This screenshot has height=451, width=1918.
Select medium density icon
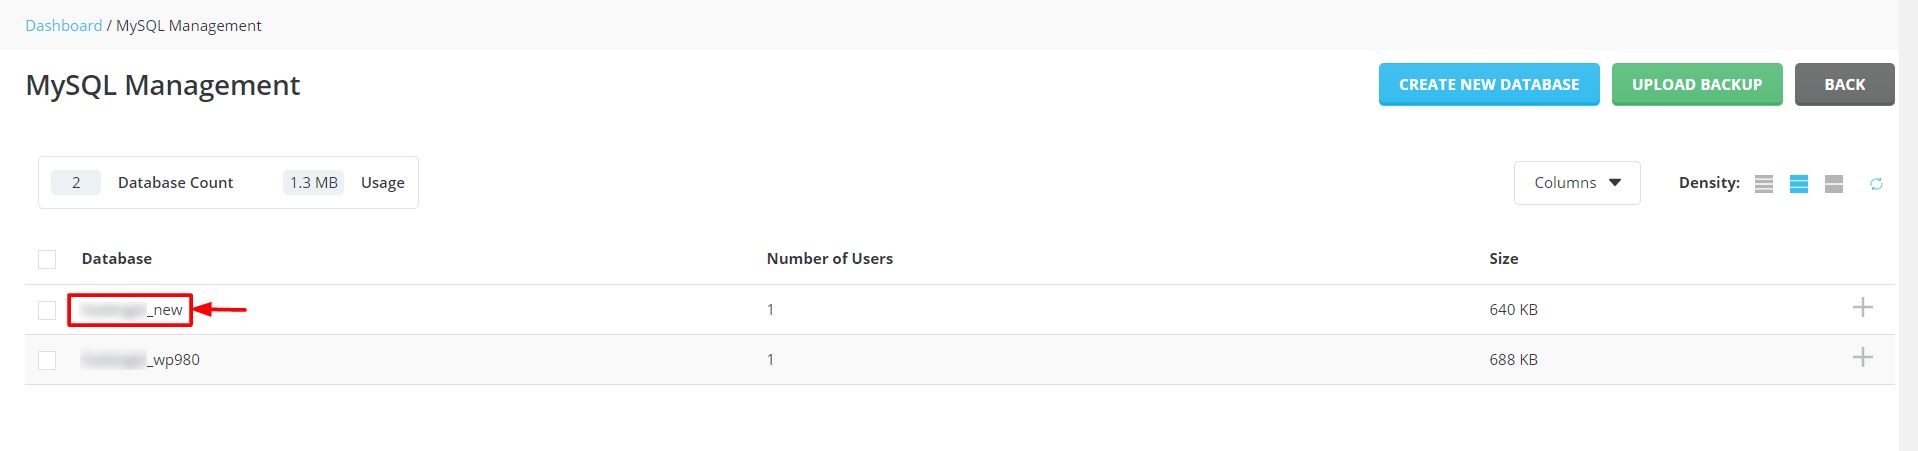point(1799,184)
